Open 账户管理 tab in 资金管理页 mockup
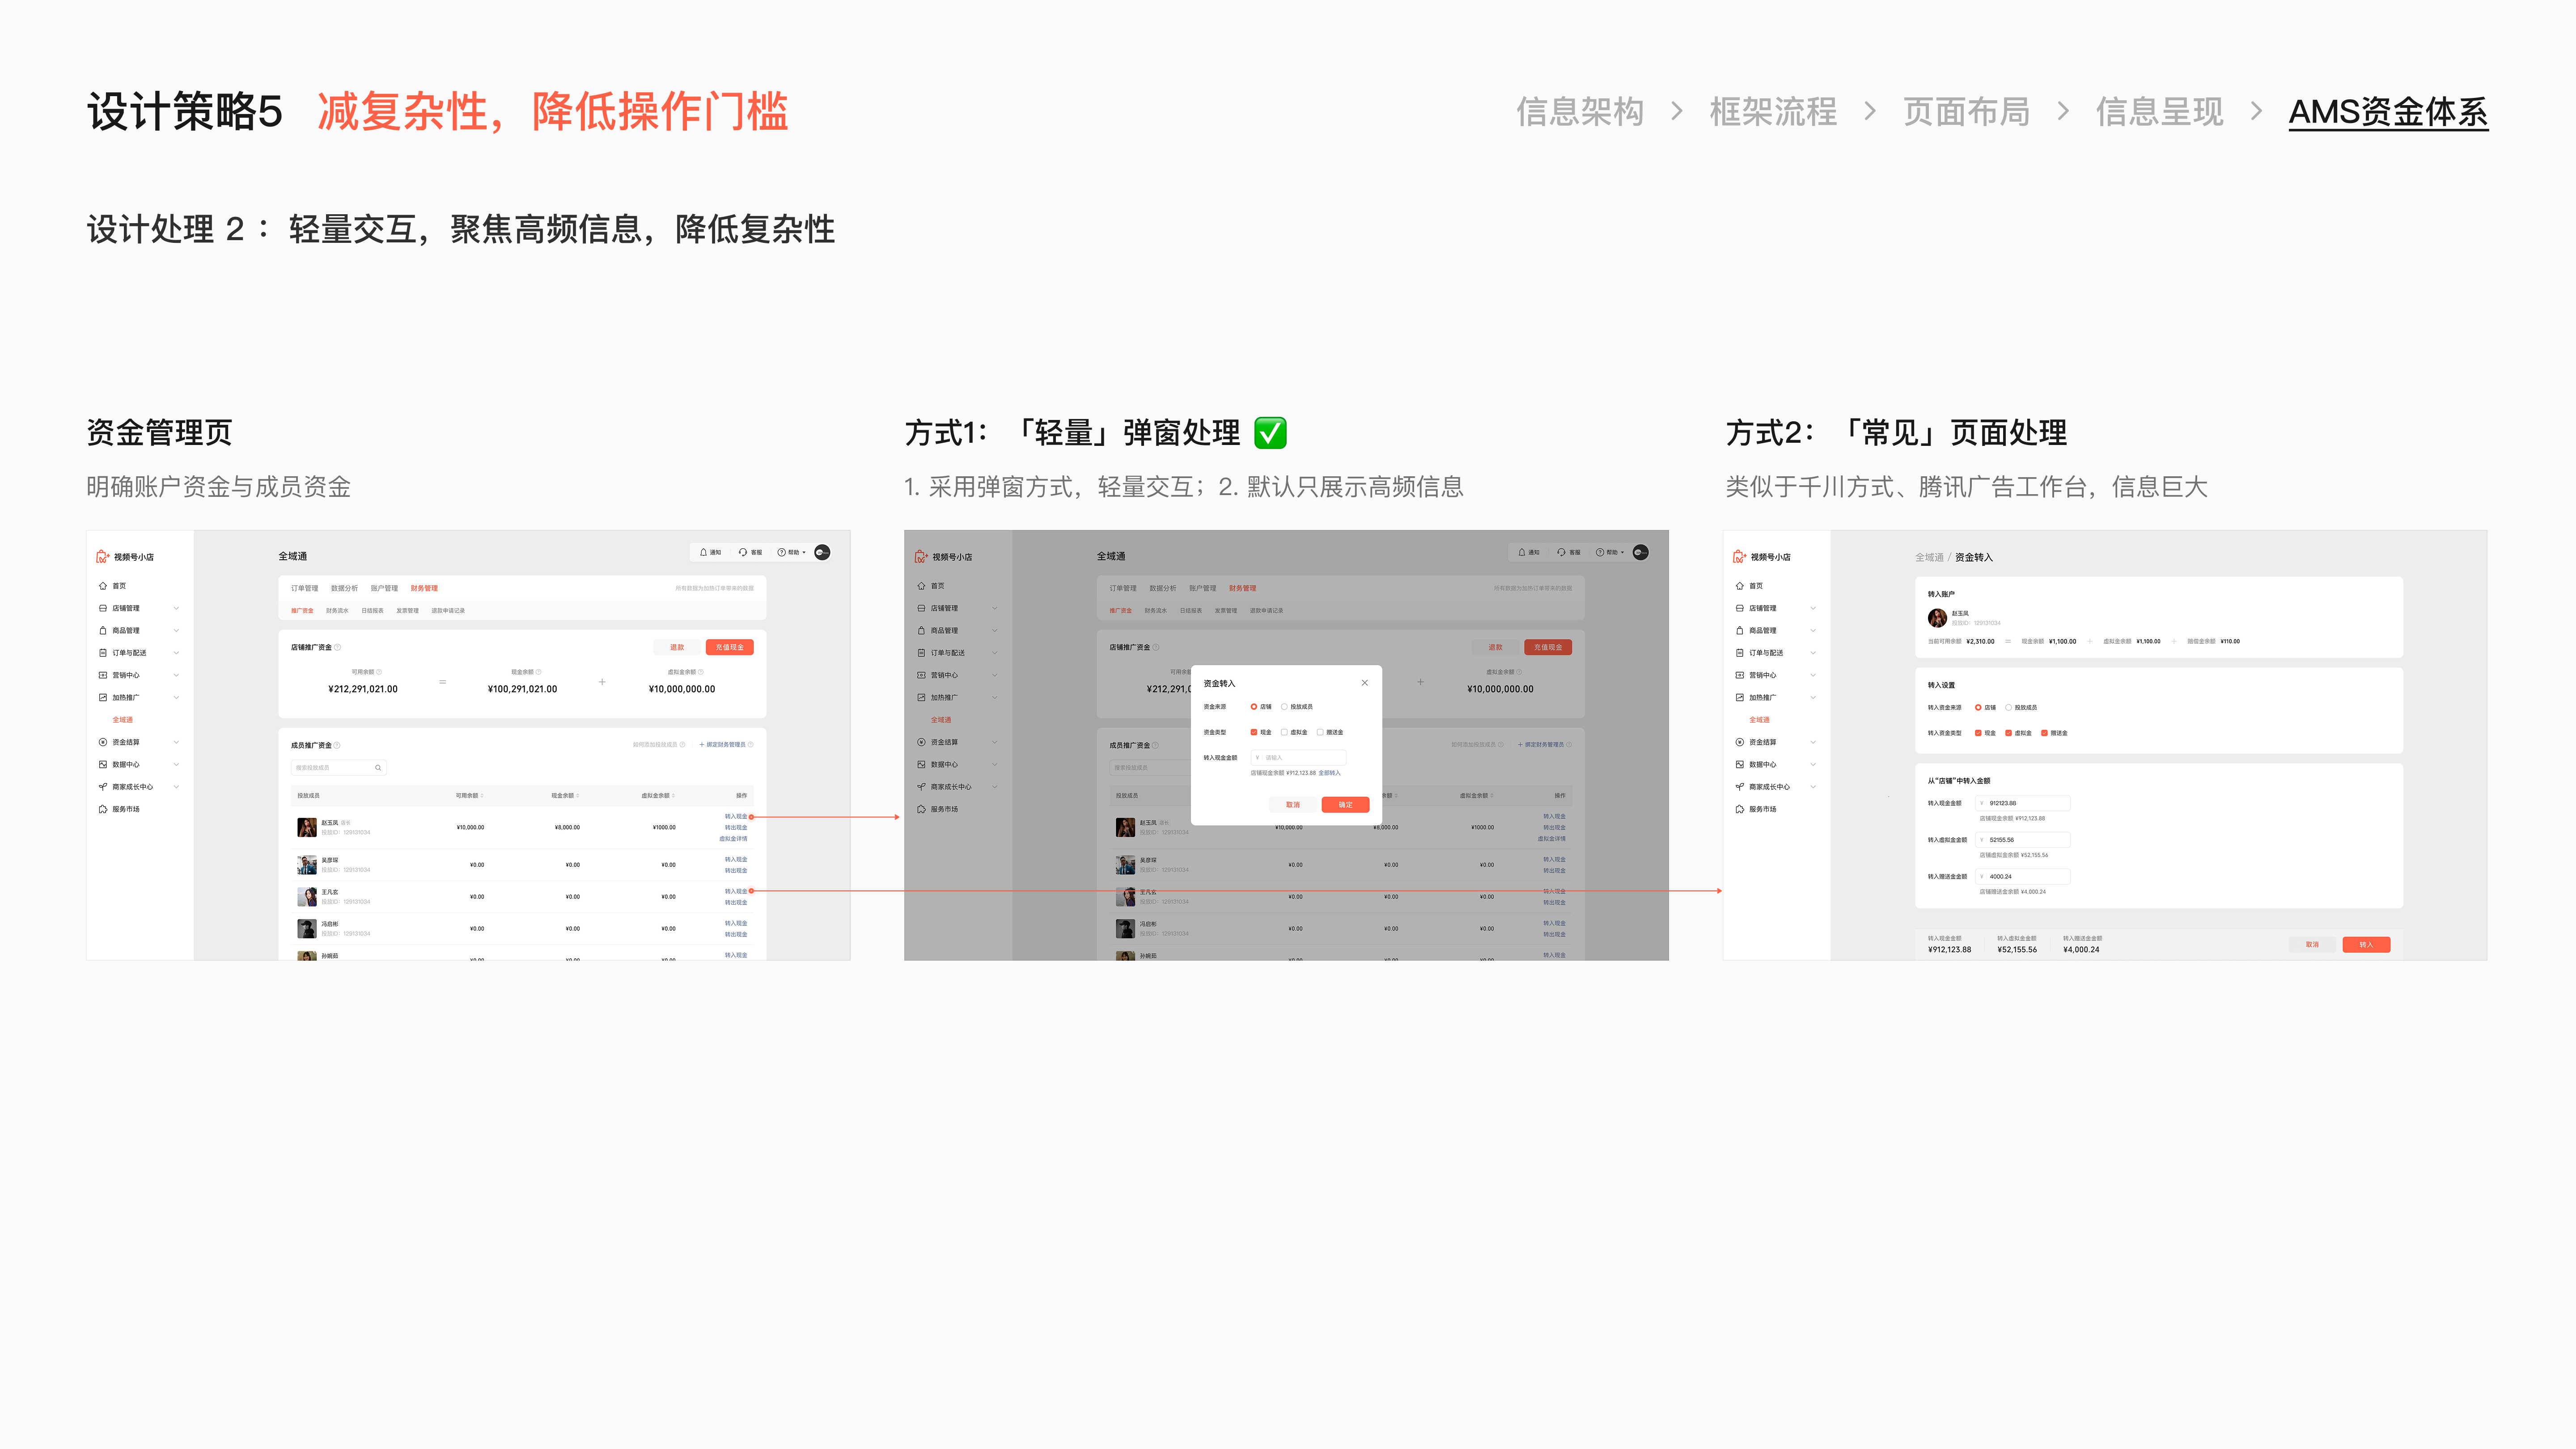 point(384,588)
